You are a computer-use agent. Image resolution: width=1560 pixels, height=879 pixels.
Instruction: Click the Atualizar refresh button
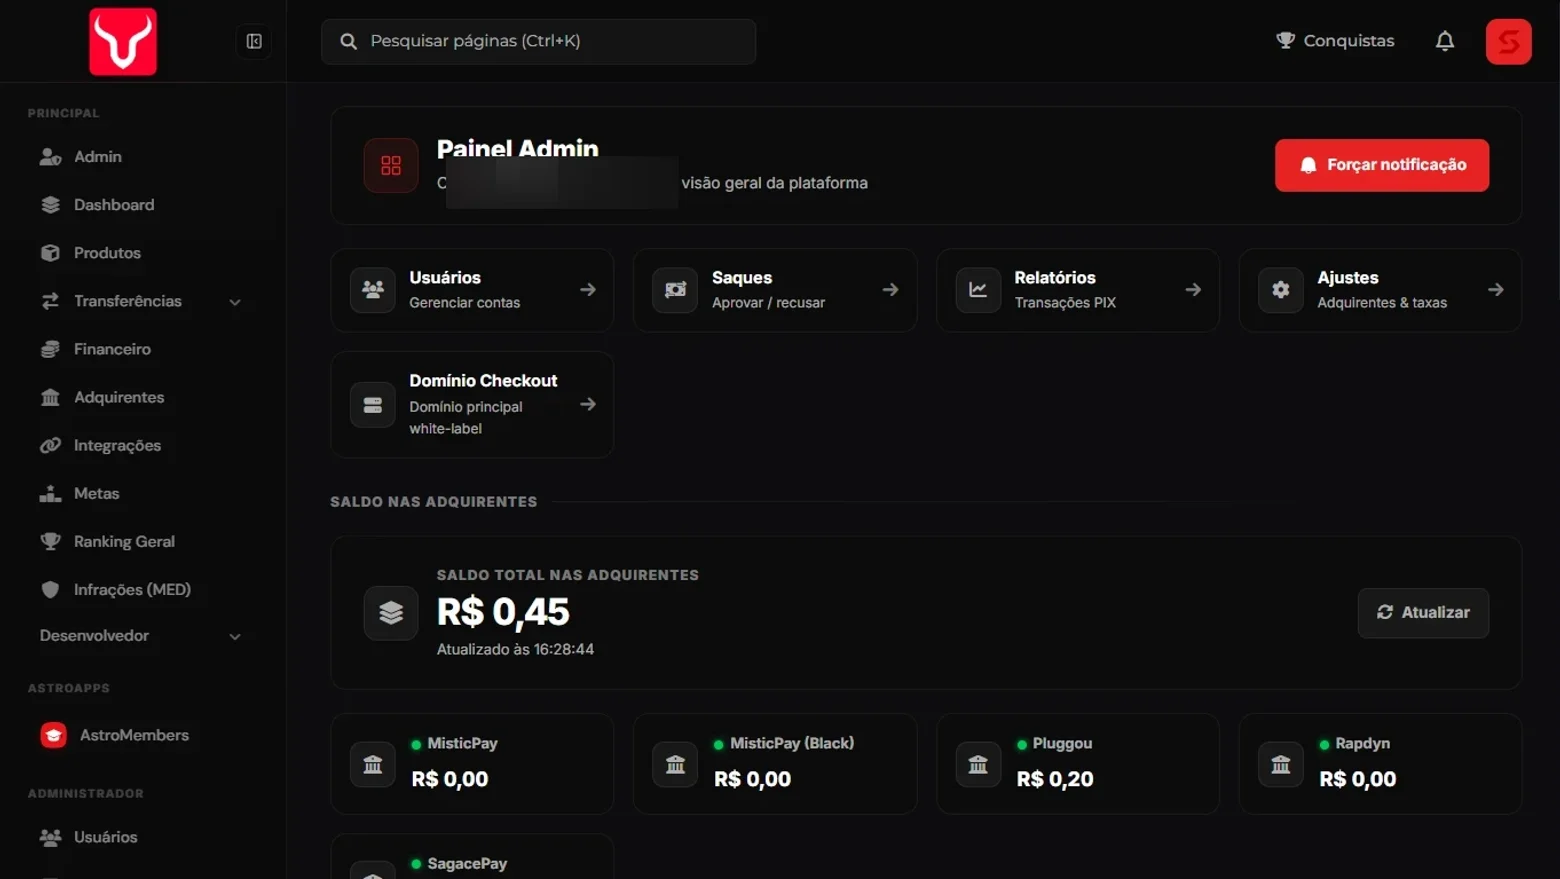(x=1423, y=612)
